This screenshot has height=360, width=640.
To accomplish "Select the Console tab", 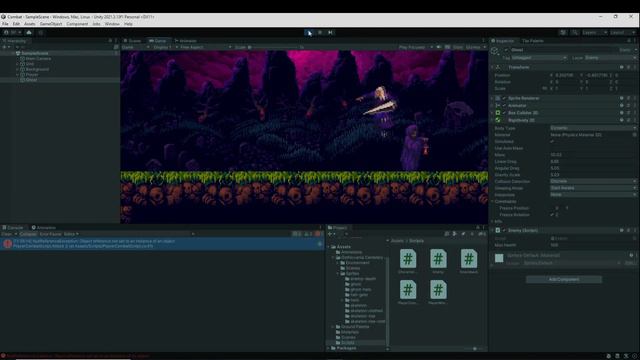I will (13, 228).
